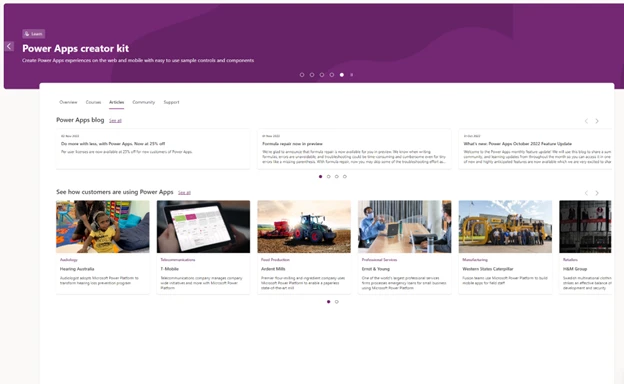Click the banner subtitle about sample controls
The width and height of the screenshot is (624, 384).
click(x=138, y=60)
